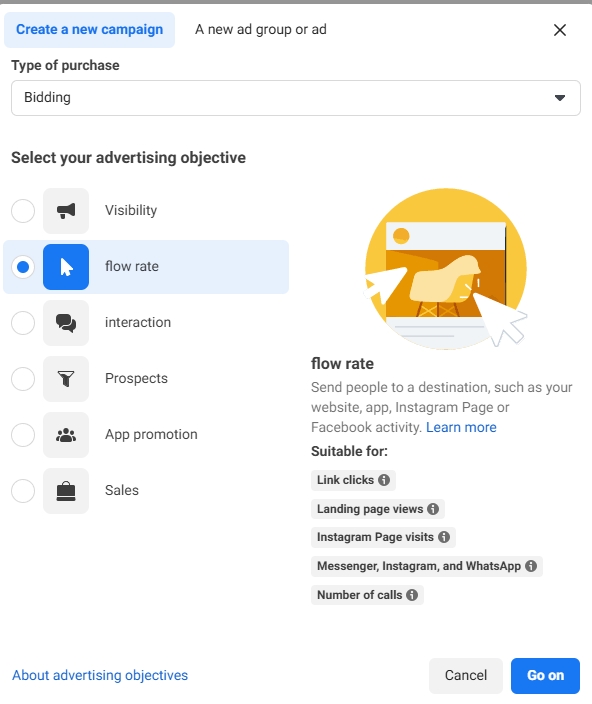Switch to A new ad group or ad tab
Viewport: 592px width, 704px height.
(x=261, y=30)
